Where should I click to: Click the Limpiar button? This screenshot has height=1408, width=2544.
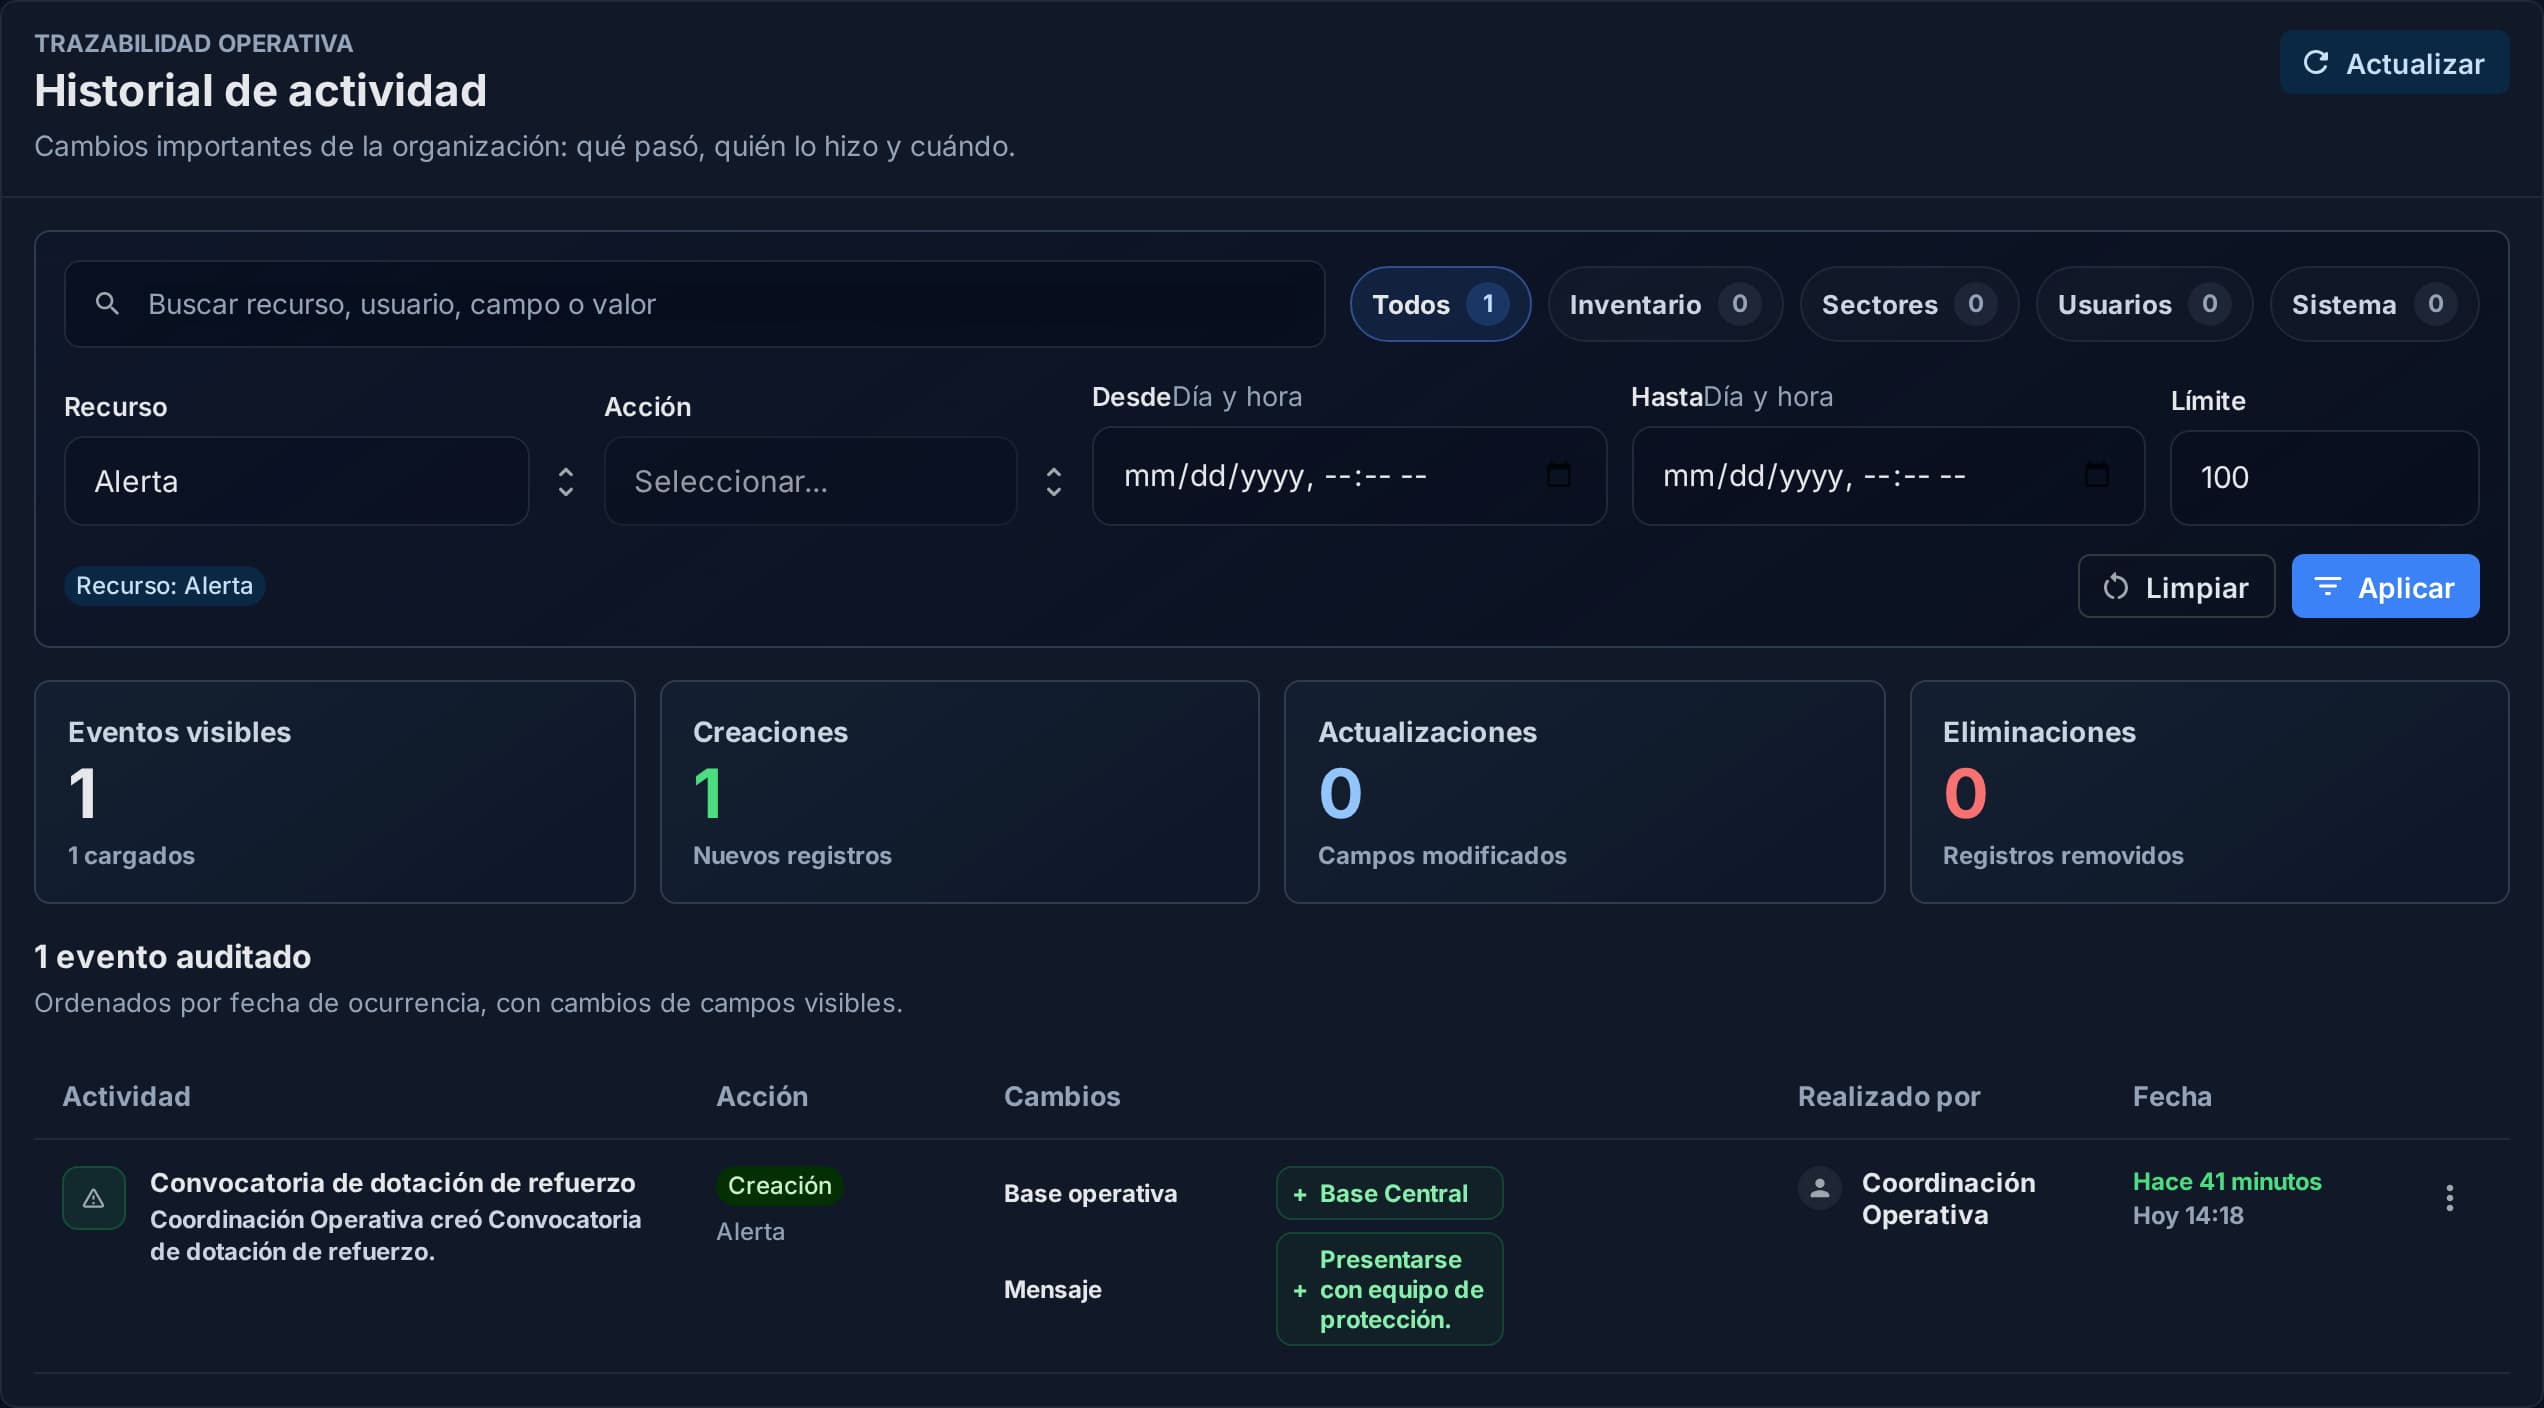click(x=2176, y=587)
